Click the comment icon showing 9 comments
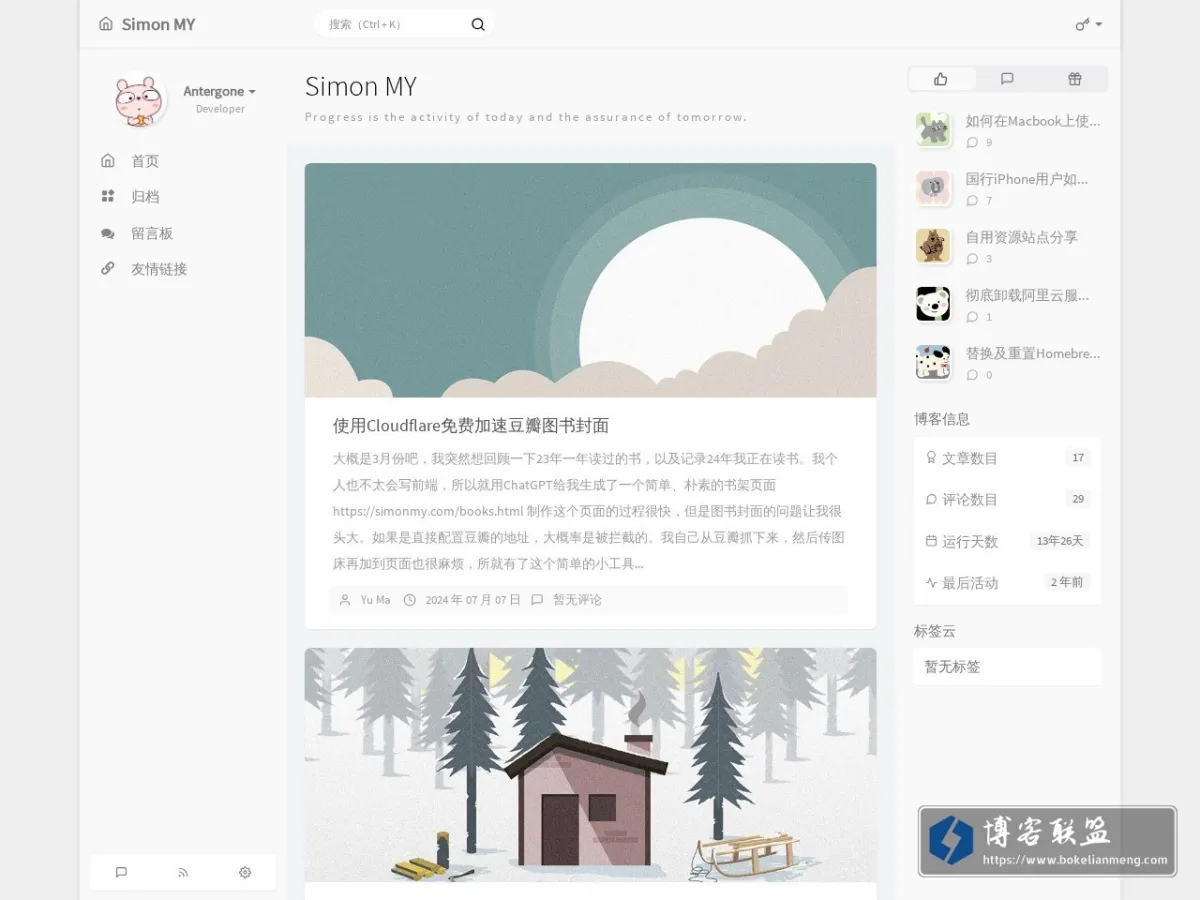The height and width of the screenshot is (900, 1200). tap(972, 143)
